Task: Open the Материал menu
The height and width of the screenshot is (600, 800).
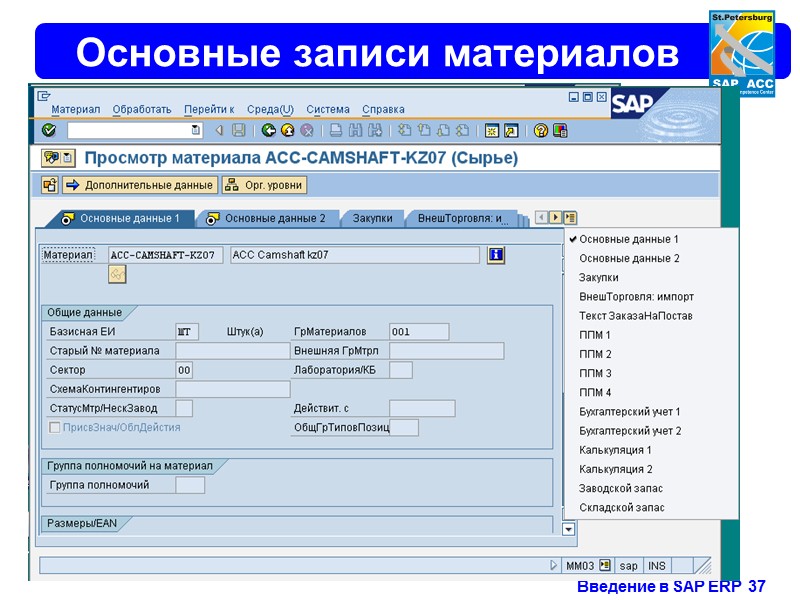Action: click(x=76, y=109)
